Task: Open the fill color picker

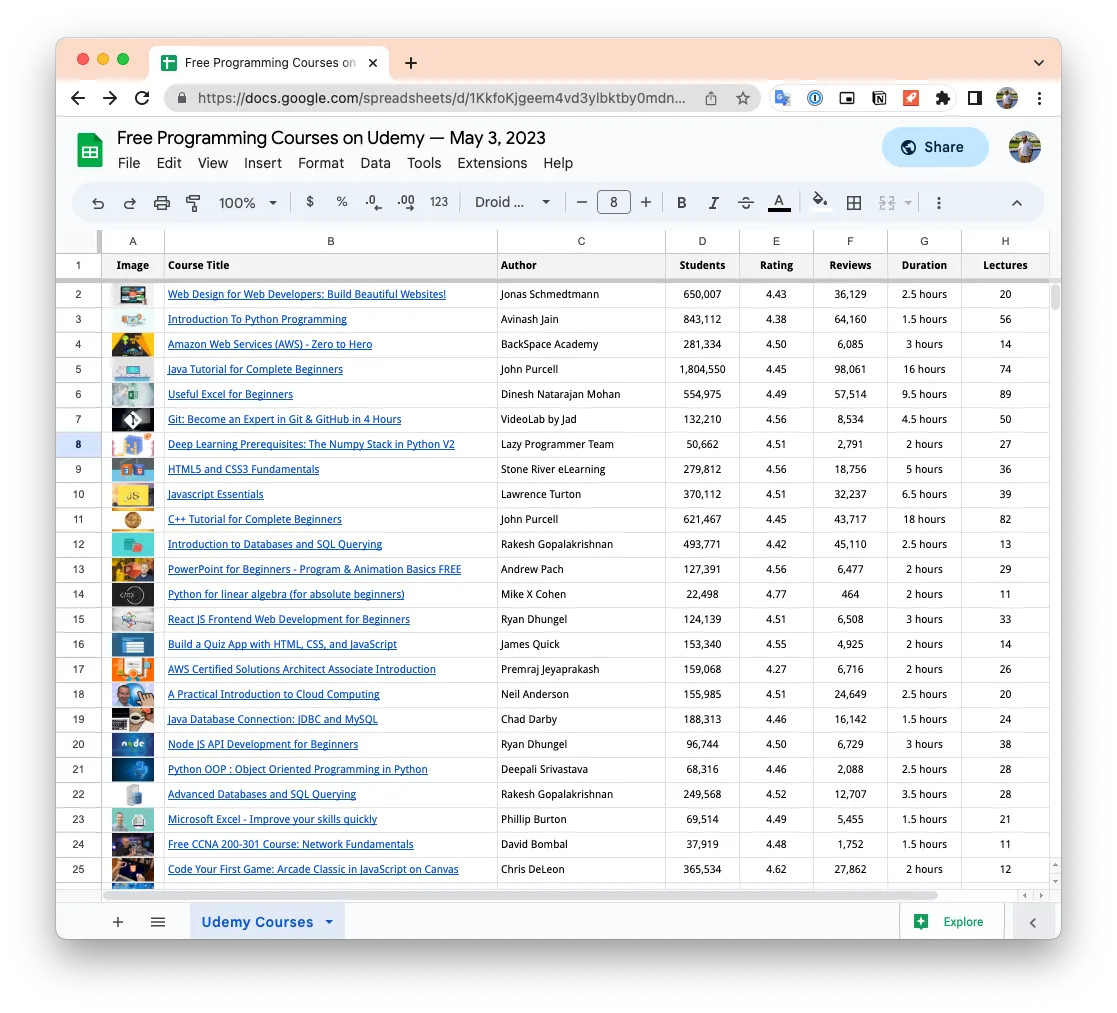Action: coord(818,201)
